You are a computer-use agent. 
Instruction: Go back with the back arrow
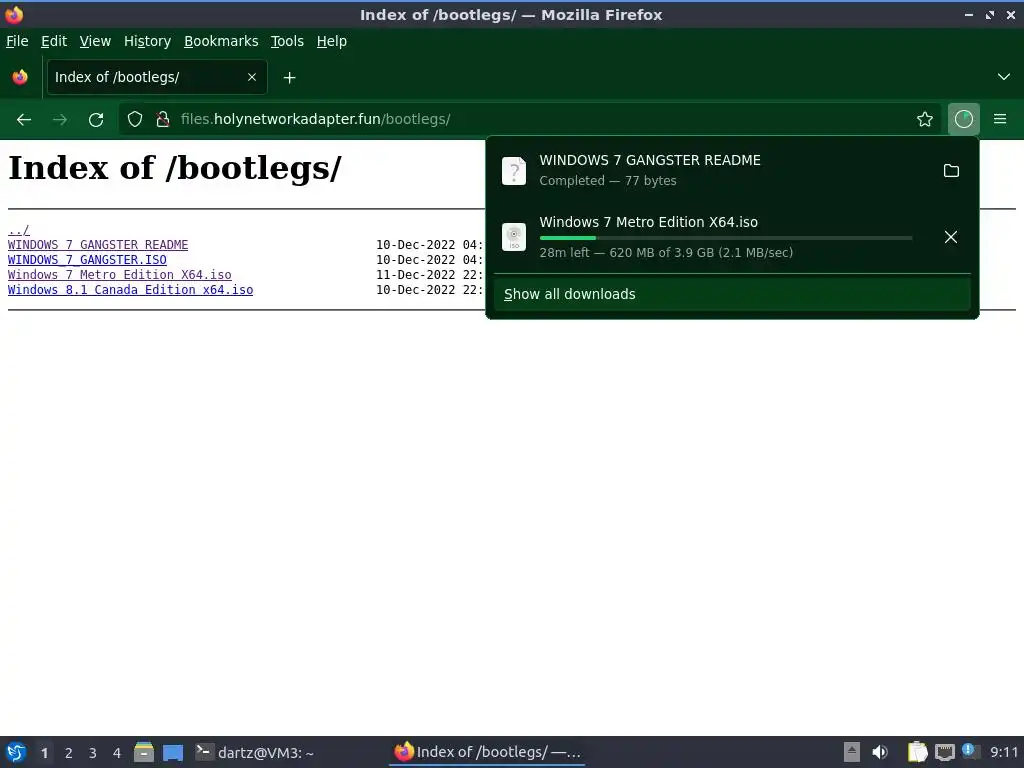(24, 120)
